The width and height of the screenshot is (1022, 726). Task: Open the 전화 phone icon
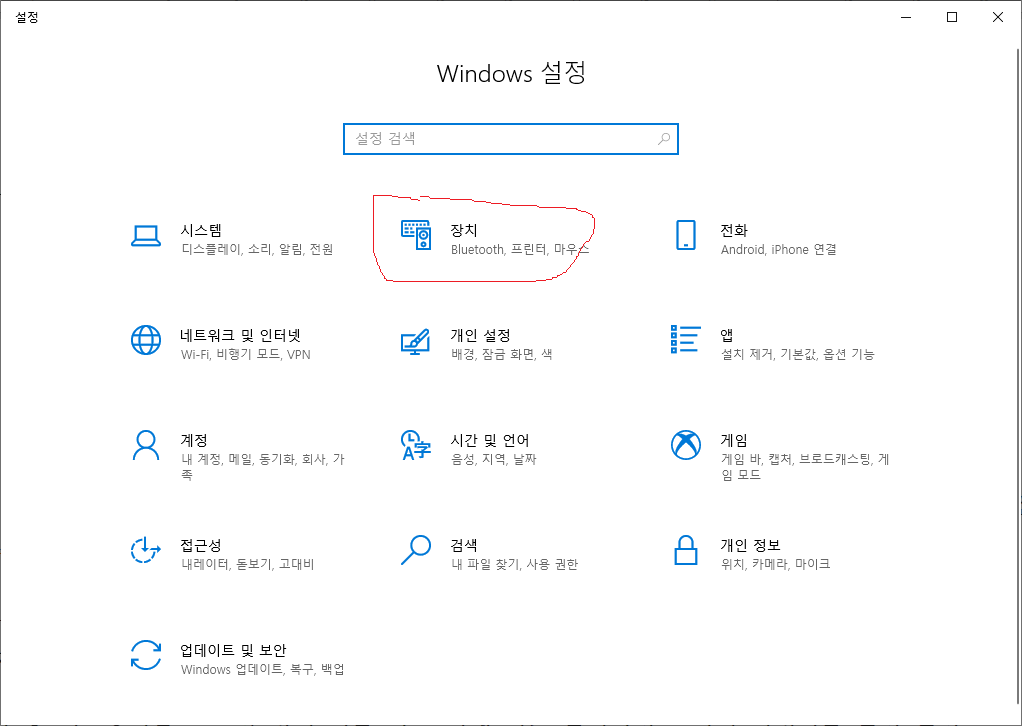click(686, 235)
